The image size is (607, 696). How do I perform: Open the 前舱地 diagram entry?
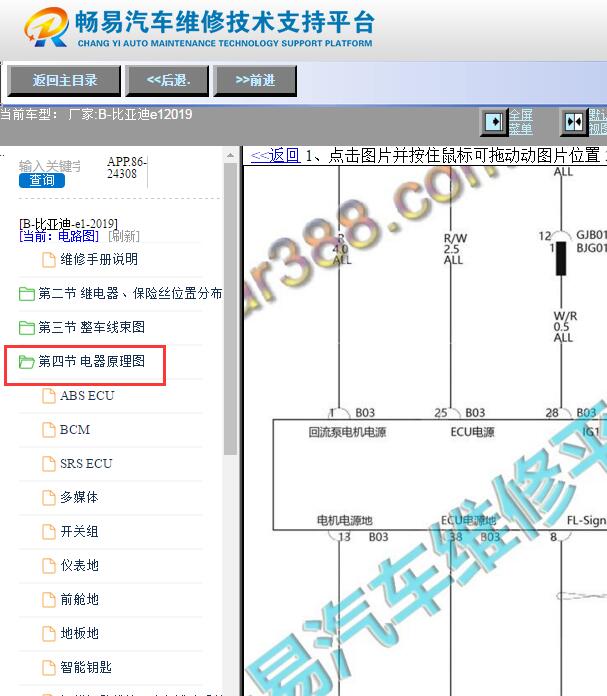click(79, 600)
